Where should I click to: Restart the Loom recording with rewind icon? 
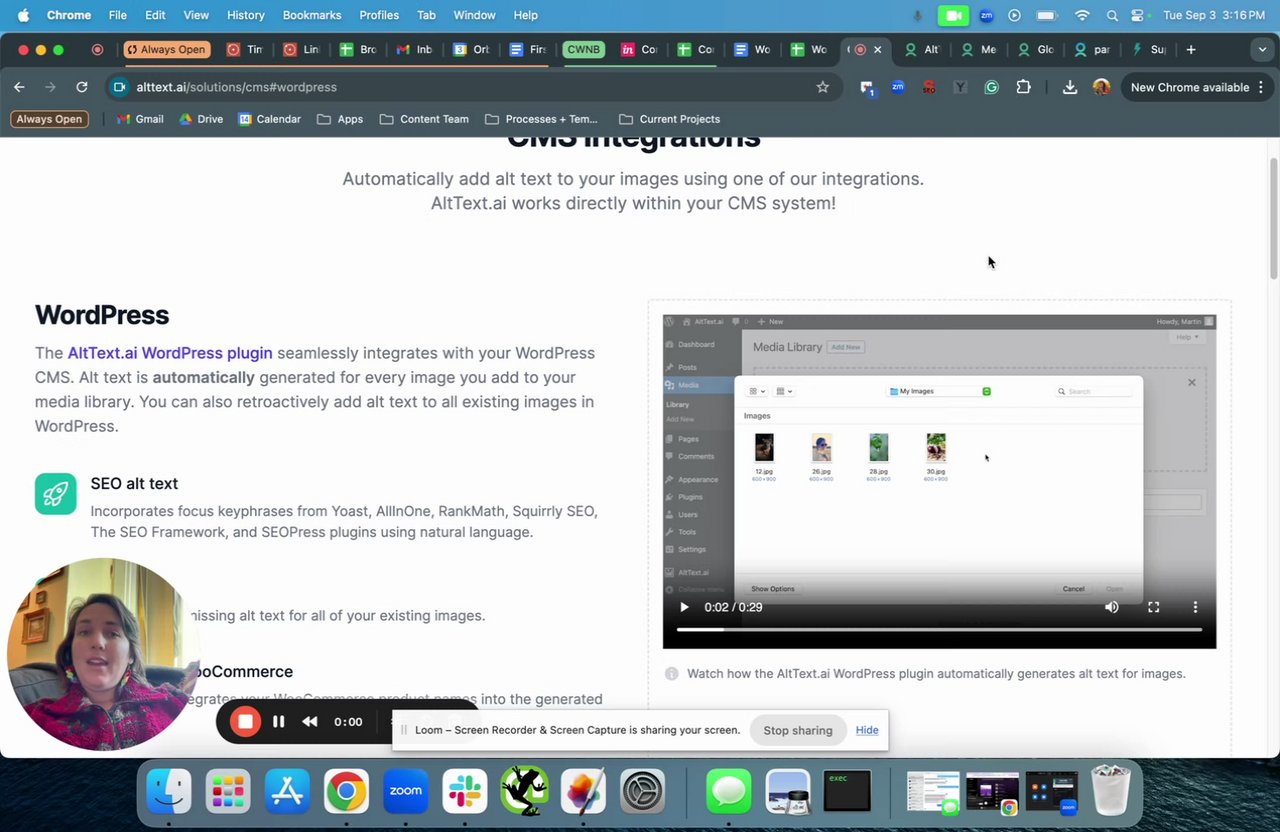pos(310,721)
